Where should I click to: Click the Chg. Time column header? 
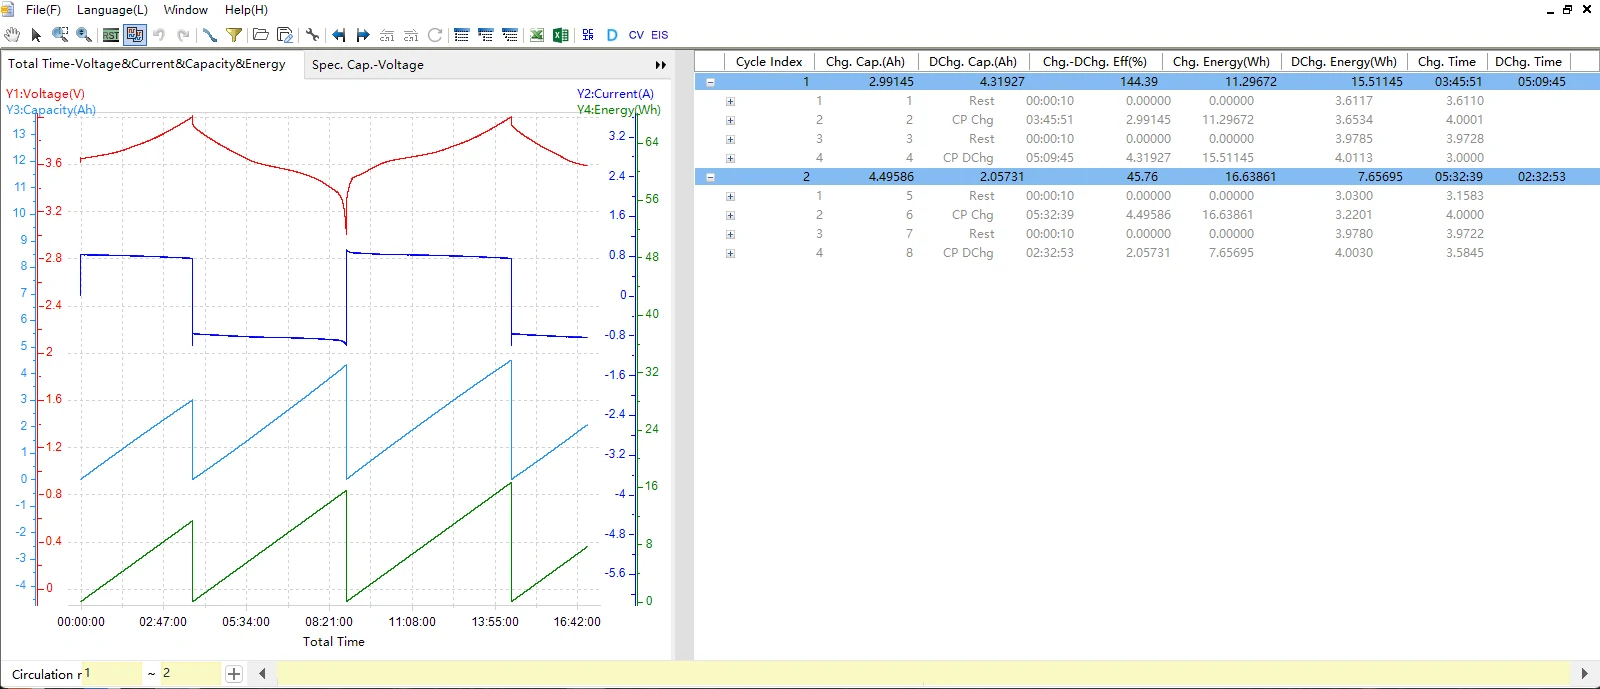tap(1447, 62)
